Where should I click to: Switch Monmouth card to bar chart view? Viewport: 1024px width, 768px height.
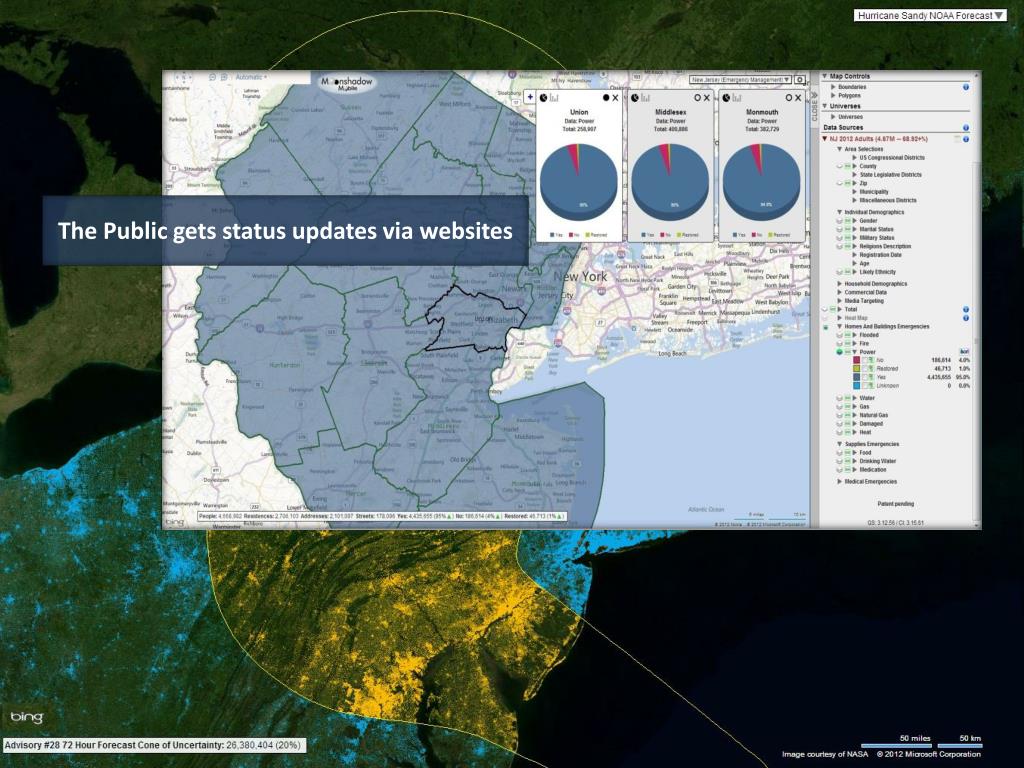tap(737, 98)
